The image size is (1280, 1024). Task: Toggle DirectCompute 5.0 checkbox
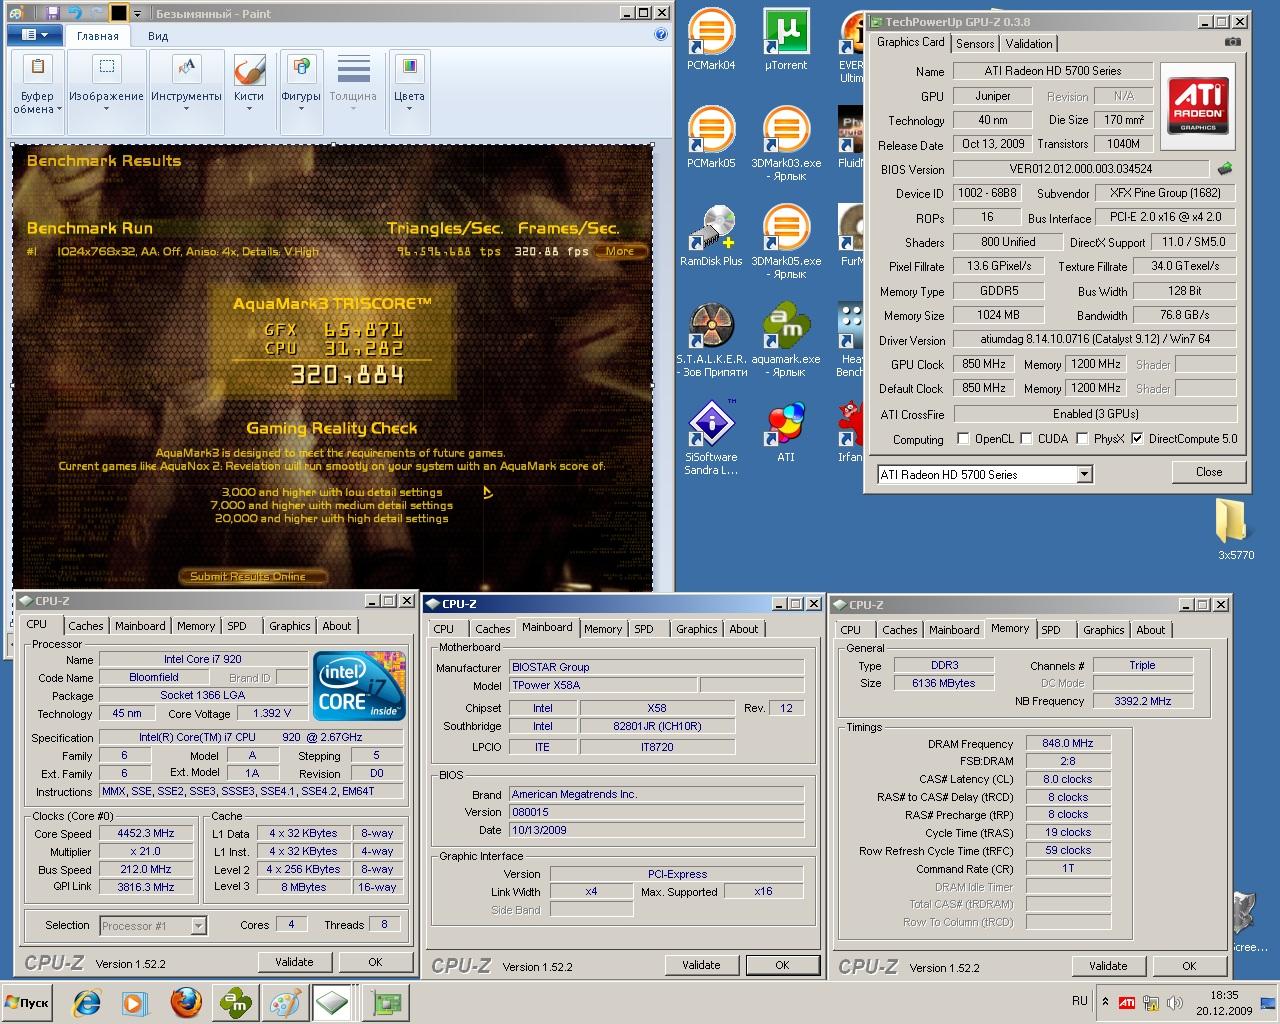coord(1137,438)
